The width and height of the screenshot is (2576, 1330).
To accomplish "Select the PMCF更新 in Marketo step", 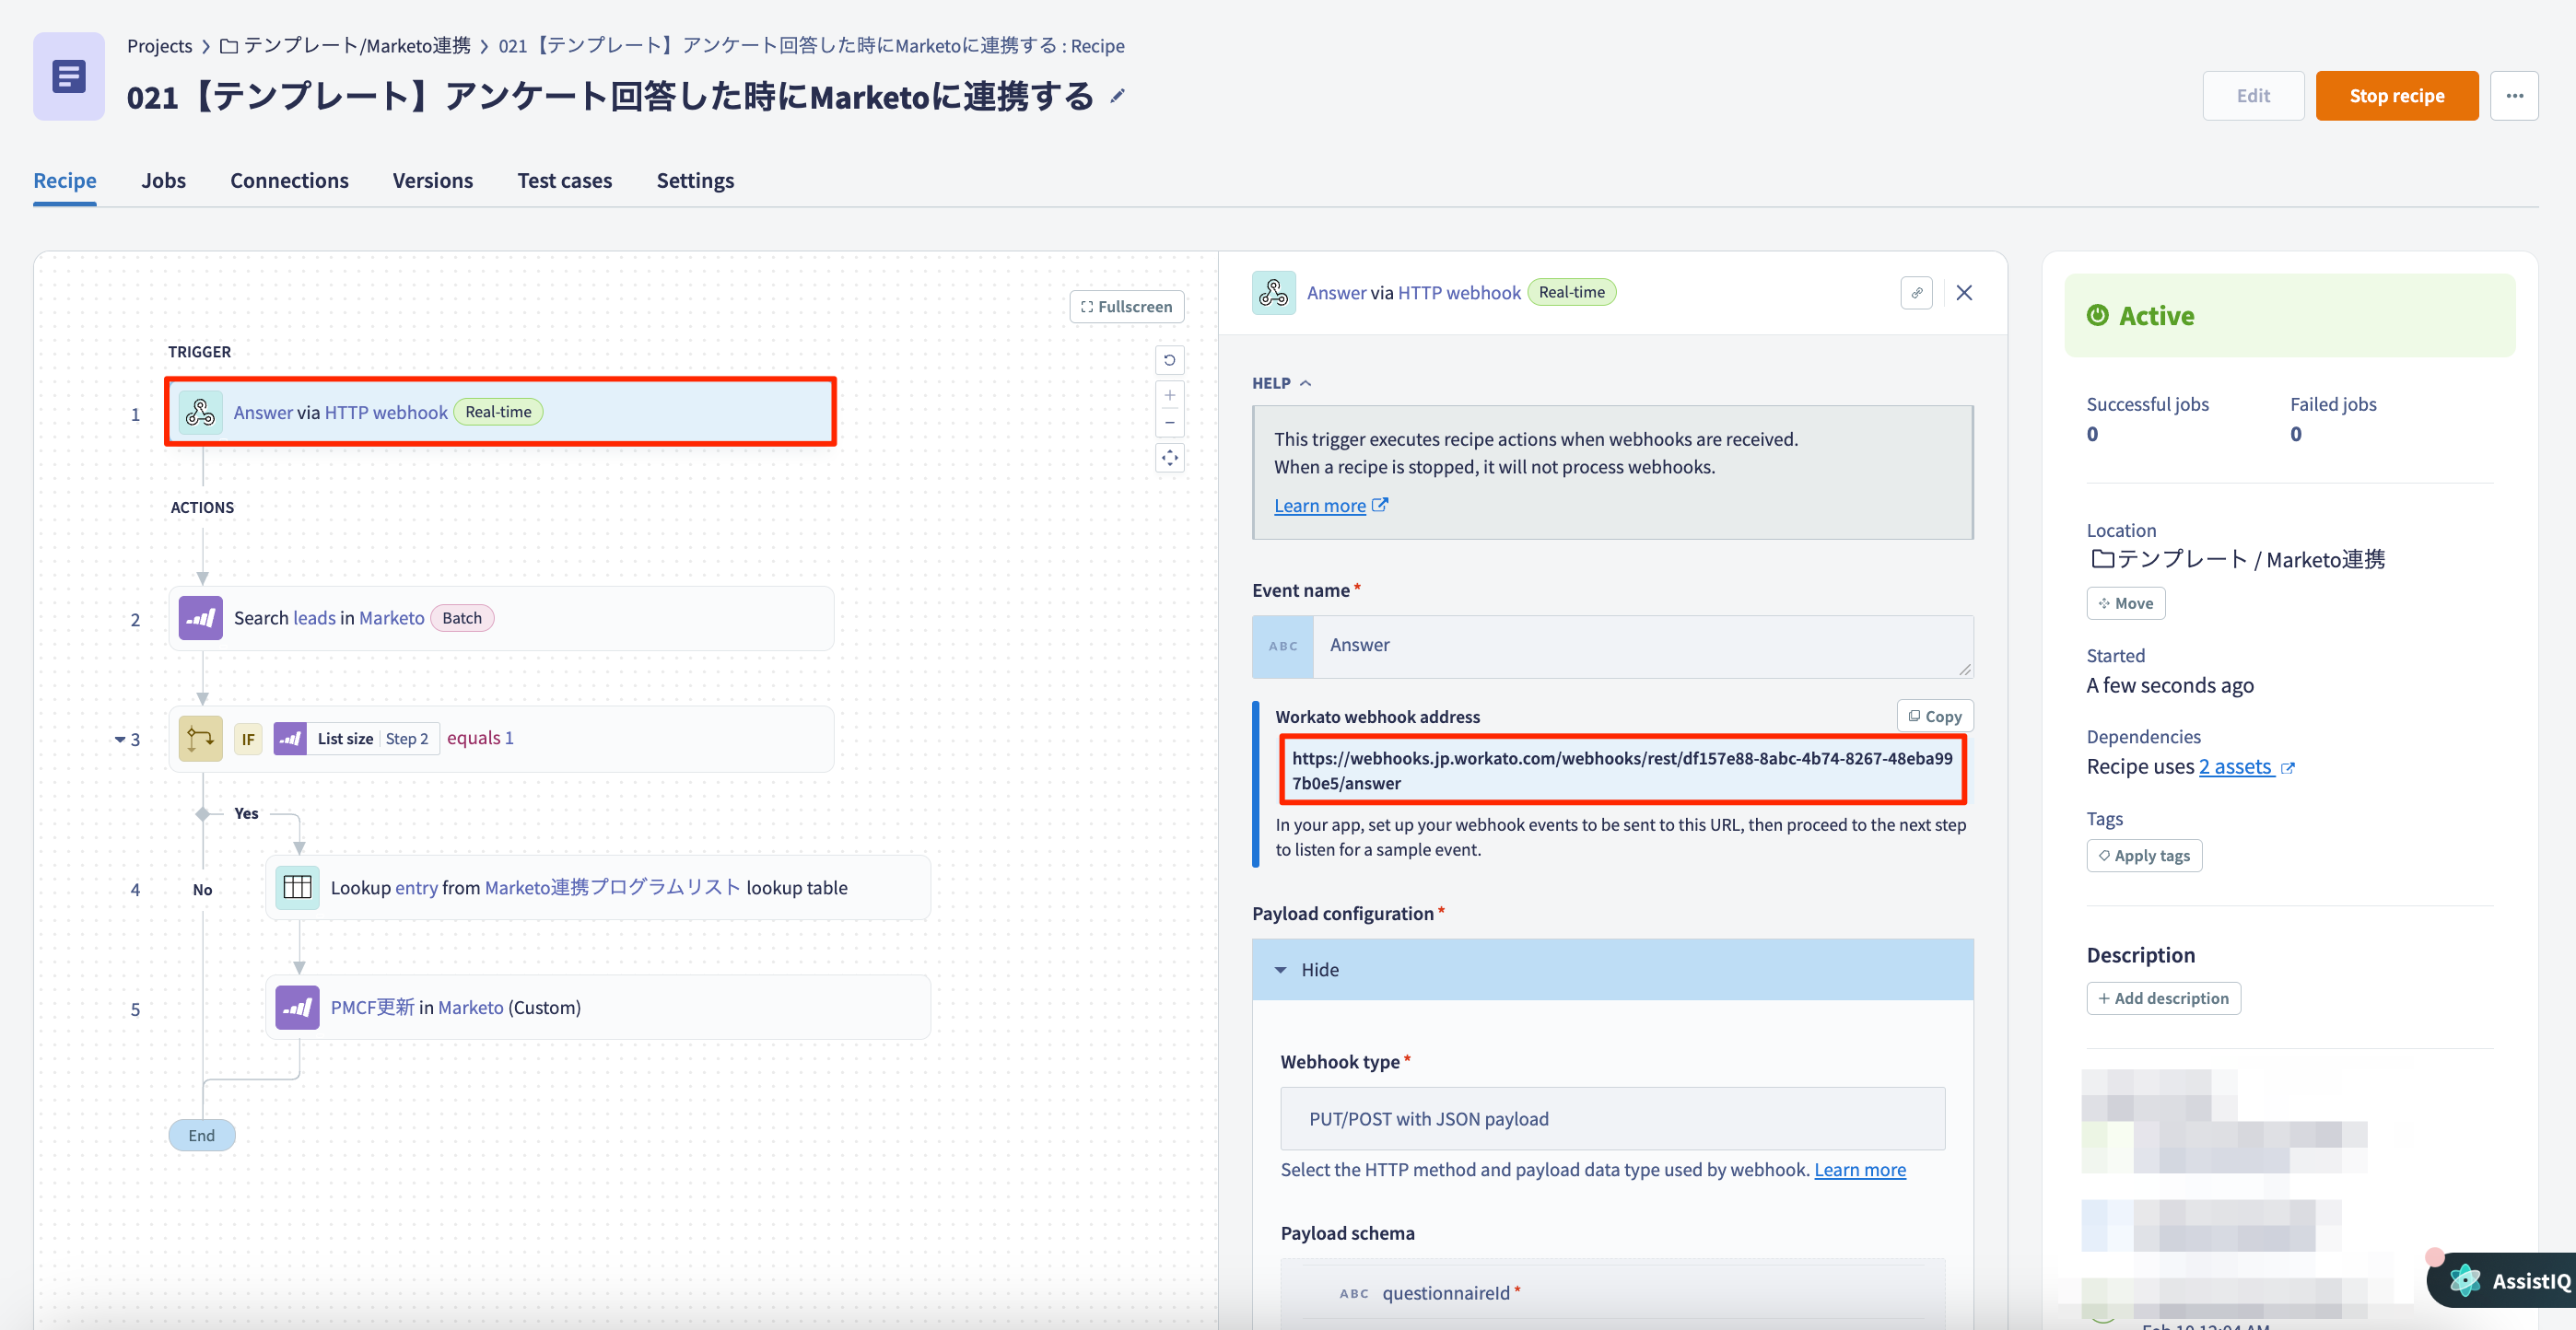I will [x=597, y=1007].
